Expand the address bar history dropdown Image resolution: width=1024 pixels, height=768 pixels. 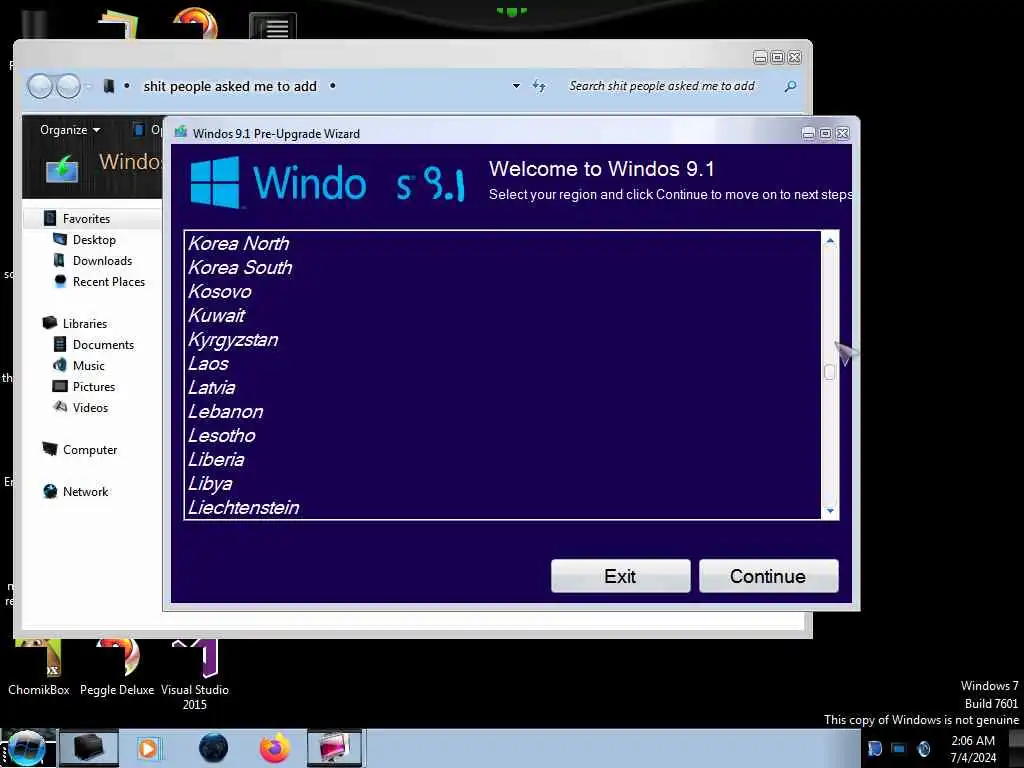(x=516, y=86)
